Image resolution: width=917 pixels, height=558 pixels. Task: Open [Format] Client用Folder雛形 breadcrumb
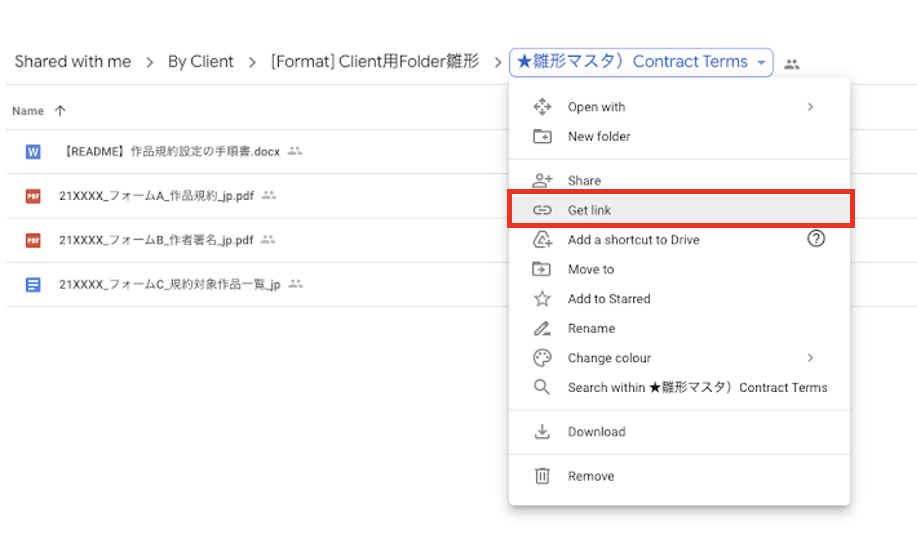[x=375, y=61]
